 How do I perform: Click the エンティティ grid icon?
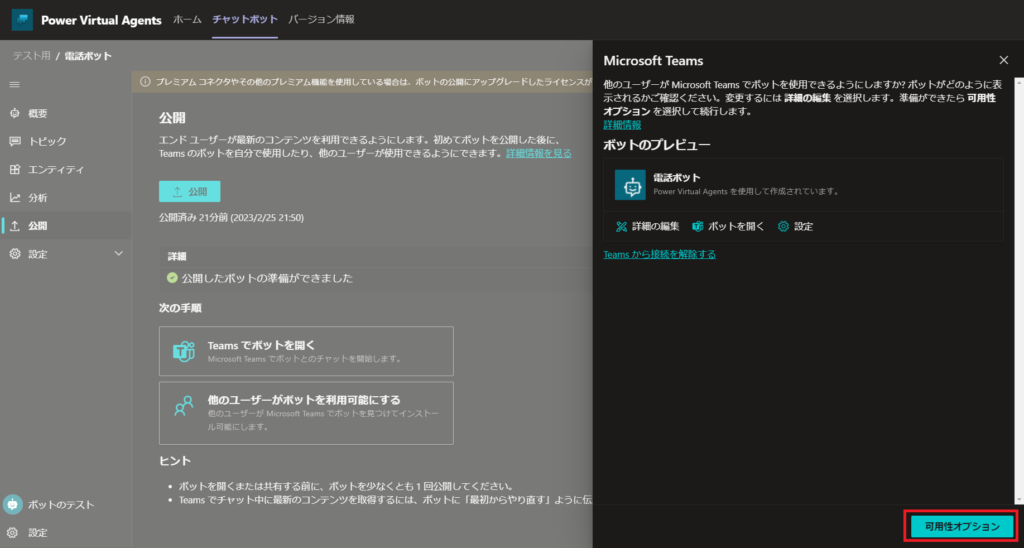(15, 170)
